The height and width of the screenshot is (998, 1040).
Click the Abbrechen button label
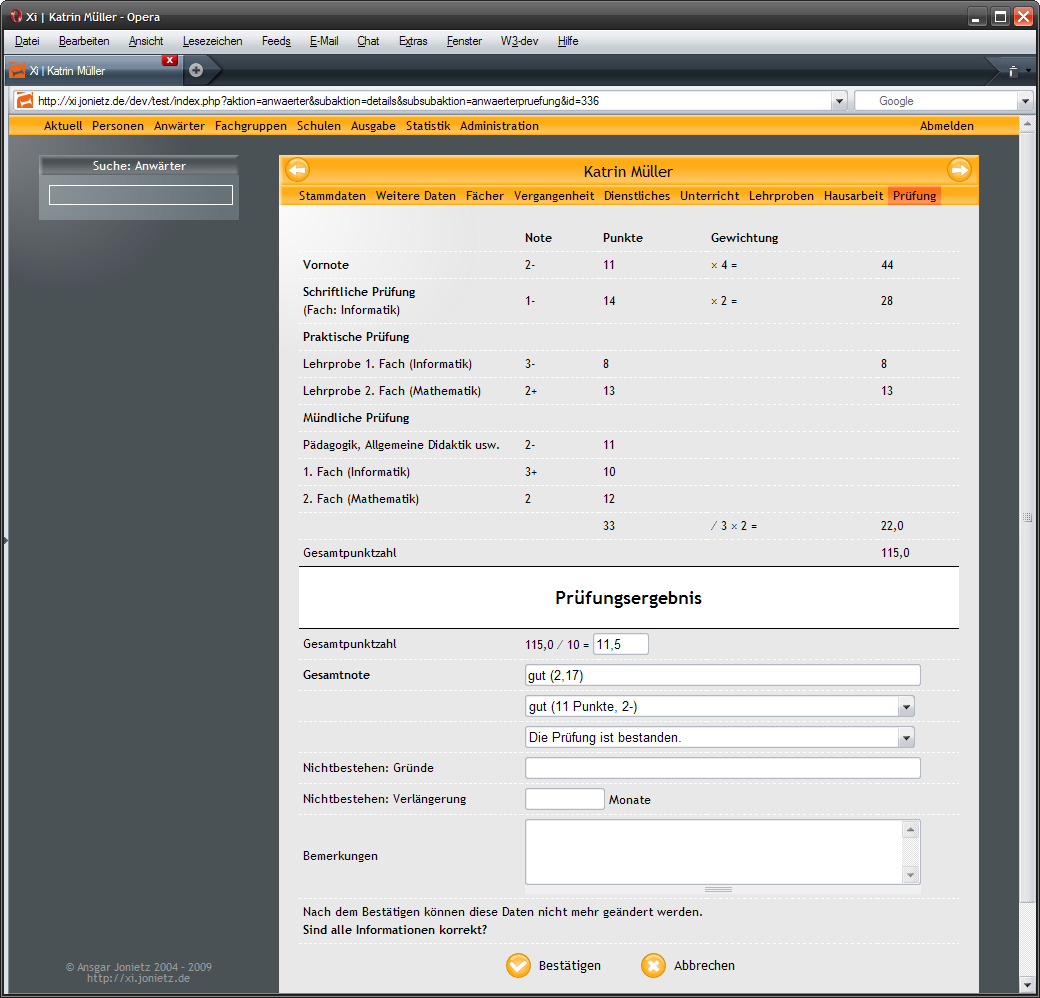704,966
